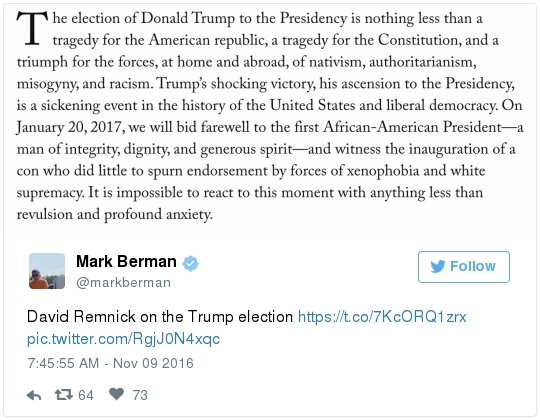Open Mark Berman's profile avatar
540x420 pixels.
click(47, 271)
